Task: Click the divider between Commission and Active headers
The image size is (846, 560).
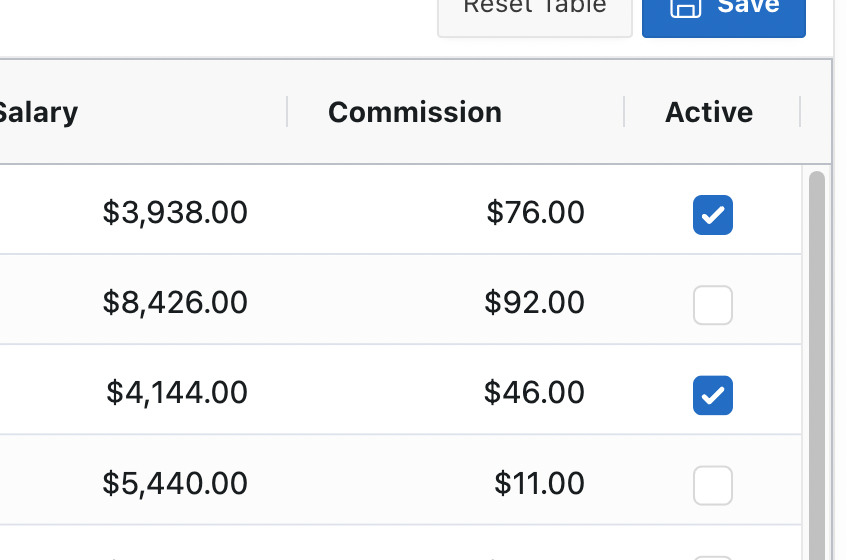Action: (x=624, y=112)
